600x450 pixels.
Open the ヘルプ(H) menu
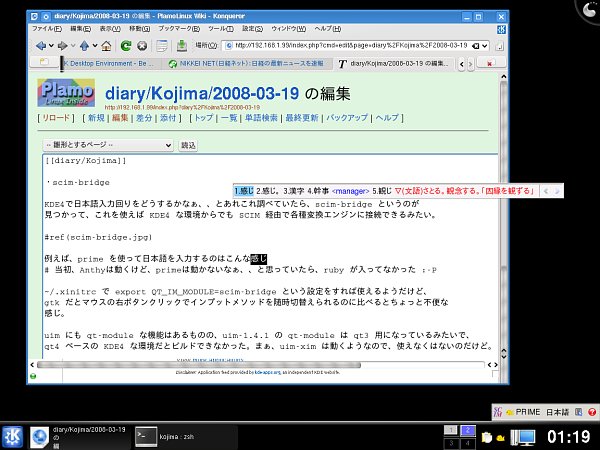pyautogui.click(x=328, y=29)
